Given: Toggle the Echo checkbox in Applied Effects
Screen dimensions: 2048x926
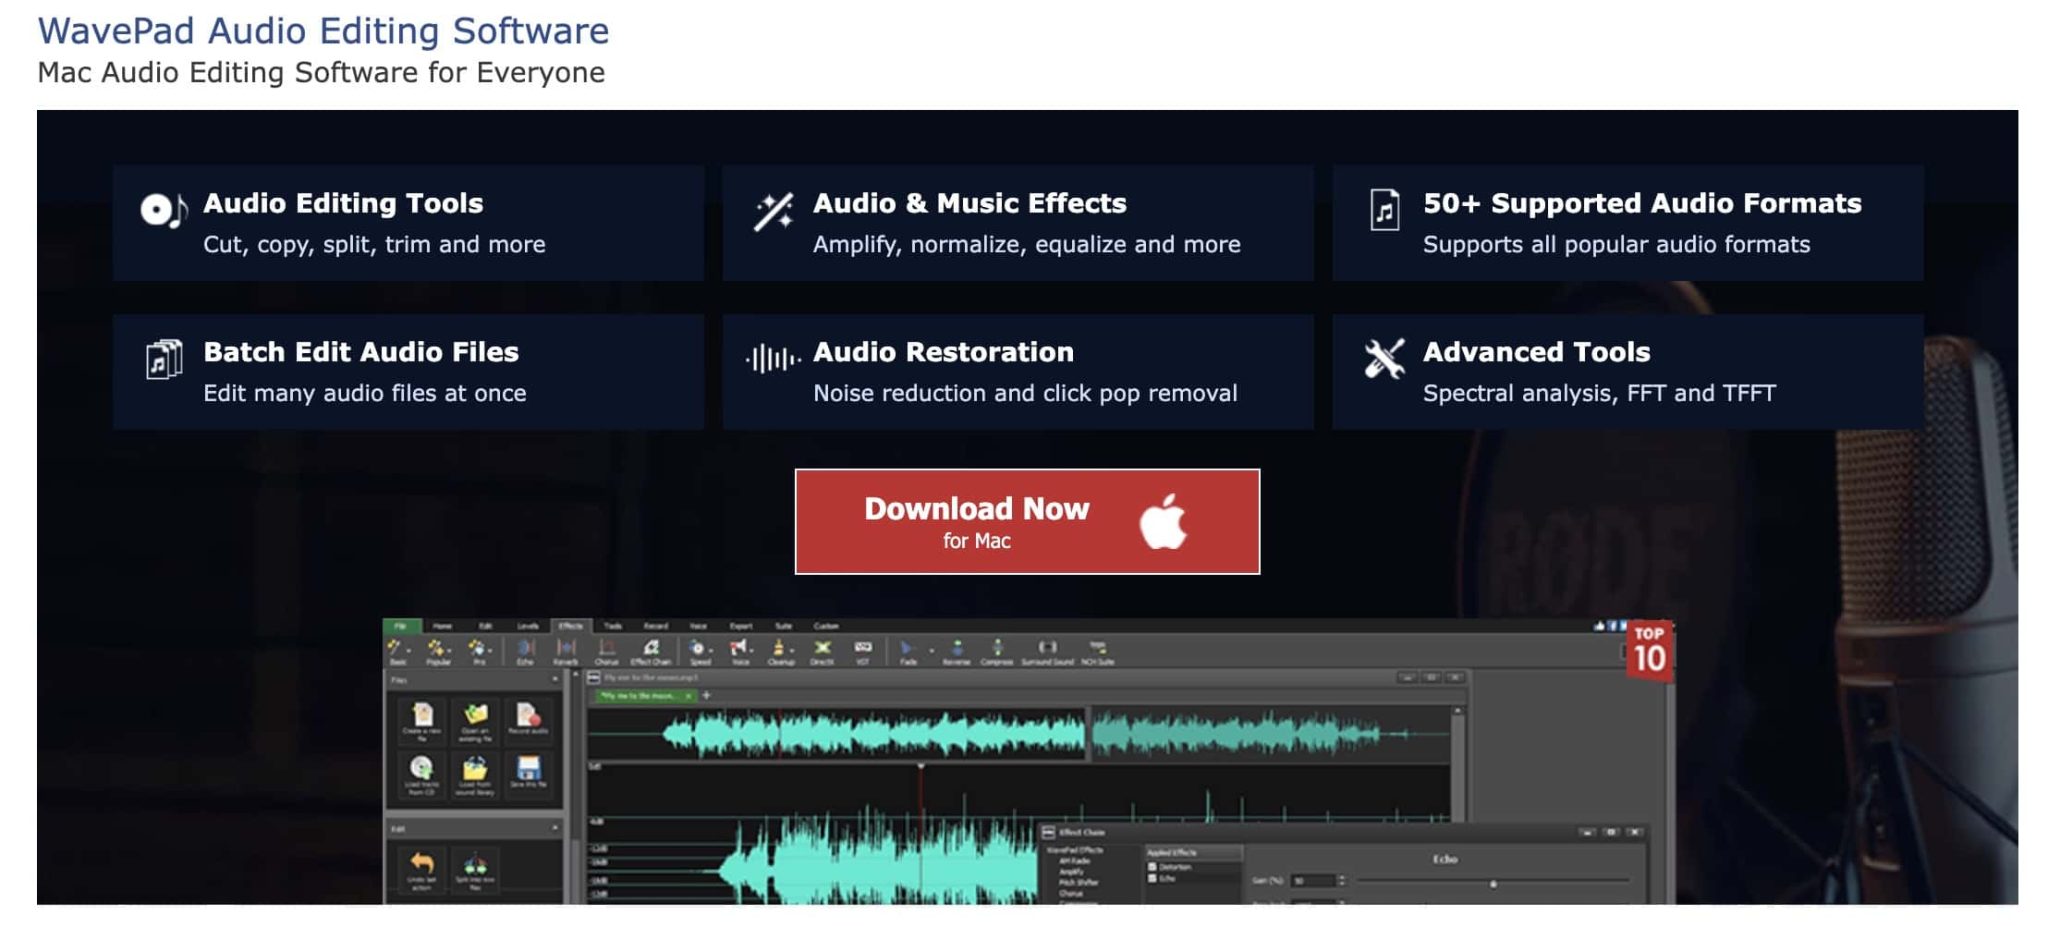Looking at the screenshot, I should pos(1153,878).
